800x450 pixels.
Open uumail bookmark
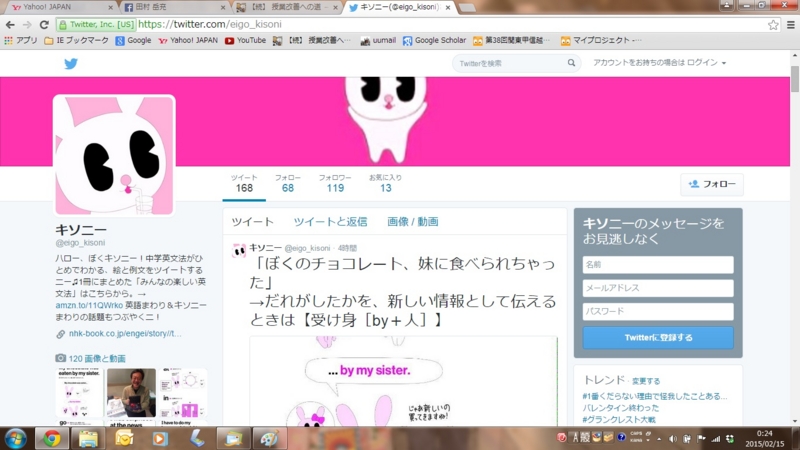(x=378, y=40)
